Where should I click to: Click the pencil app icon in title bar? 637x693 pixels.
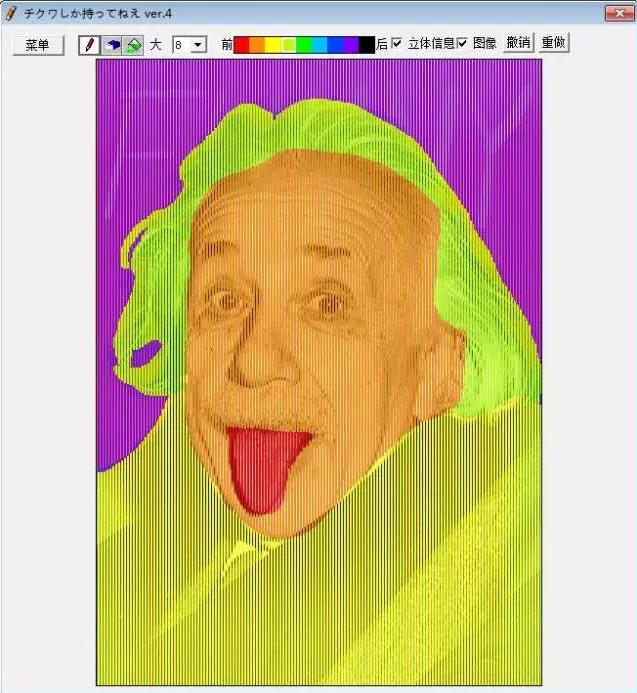[11, 13]
